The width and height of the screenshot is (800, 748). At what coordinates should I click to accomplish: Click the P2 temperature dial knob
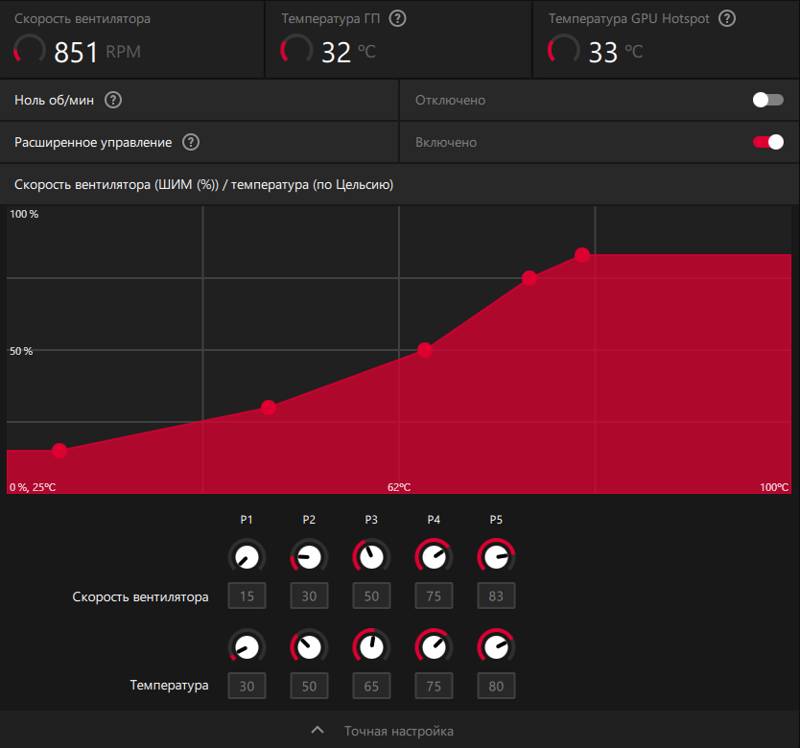pyautogui.click(x=309, y=647)
